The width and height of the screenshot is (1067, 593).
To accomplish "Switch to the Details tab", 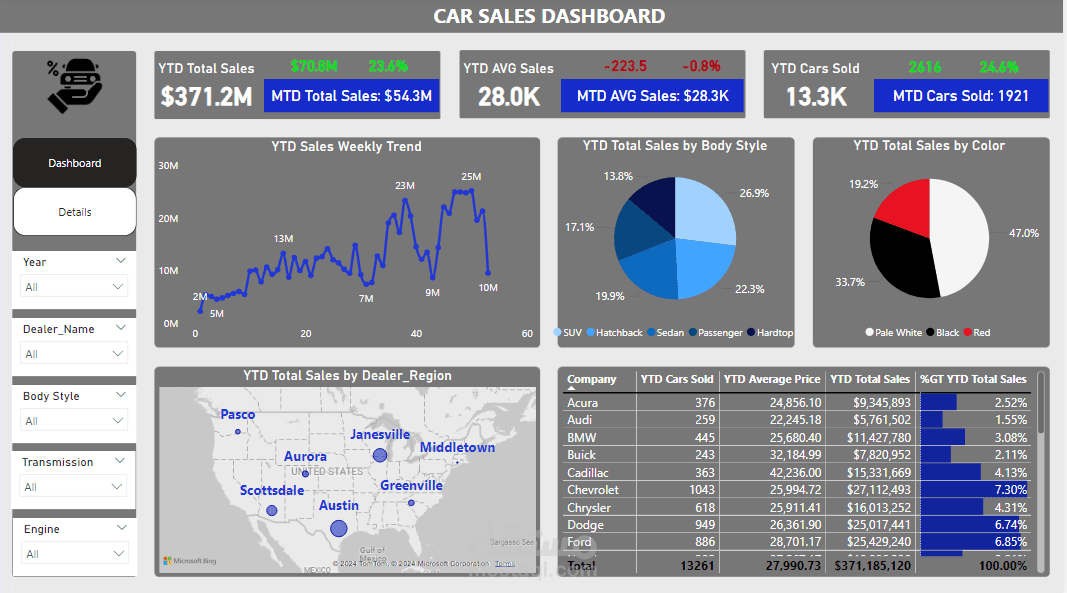I will [74, 211].
